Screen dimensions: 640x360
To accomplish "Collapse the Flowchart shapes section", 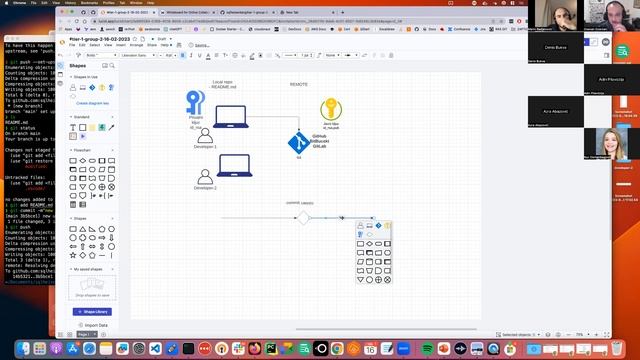I will point(71,150).
